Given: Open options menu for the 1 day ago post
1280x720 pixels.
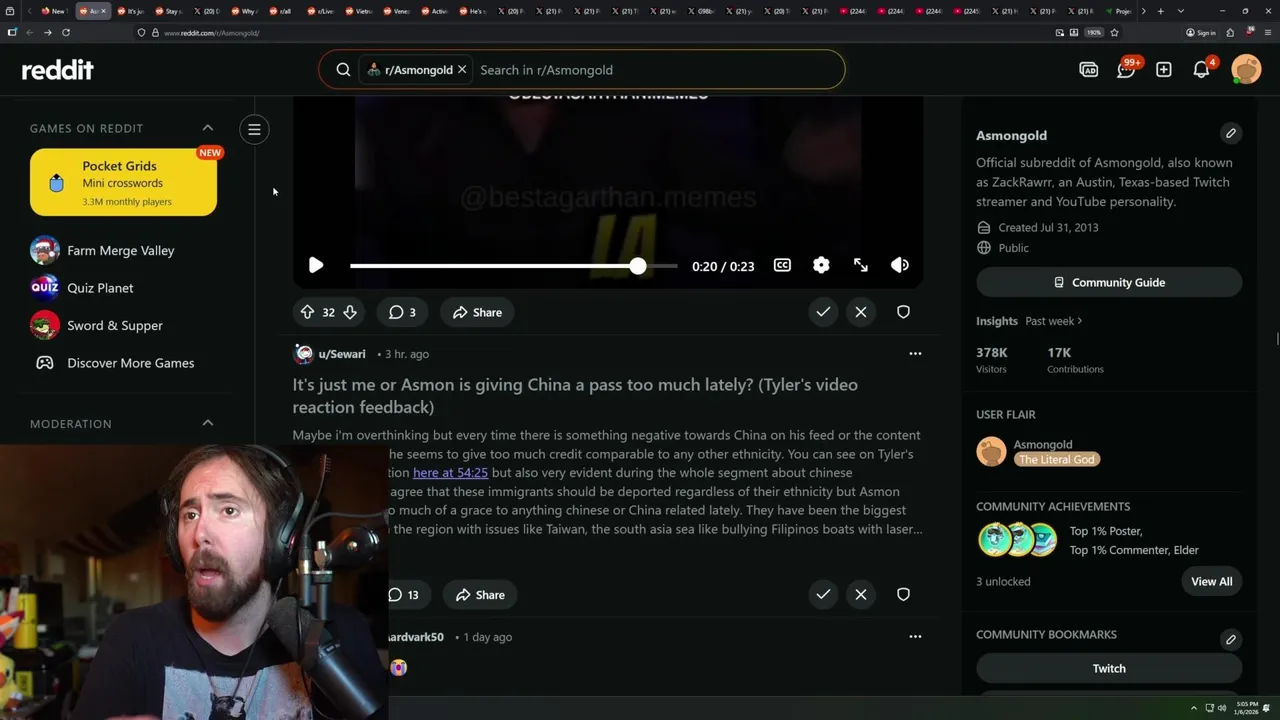Looking at the screenshot, I should [915, 637].
